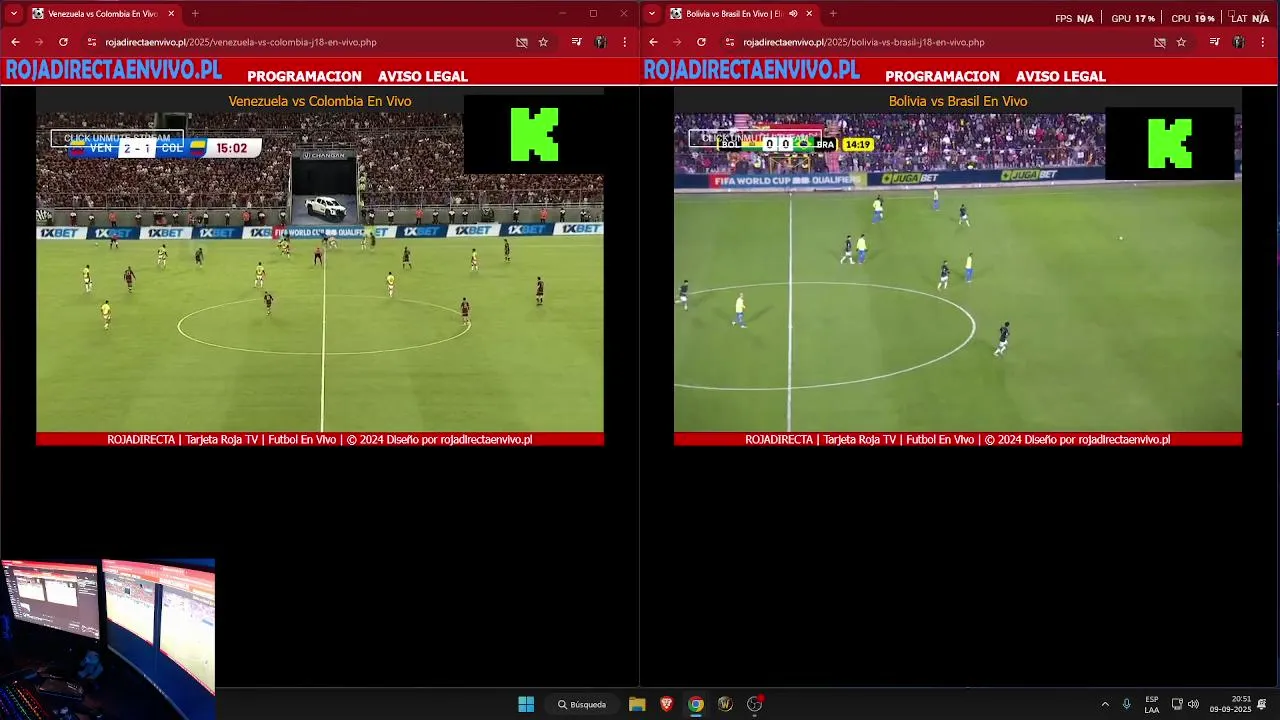Open site info icon in right address bar
The height and width of the screenshot is (720, 1280).
click(730, 42)
